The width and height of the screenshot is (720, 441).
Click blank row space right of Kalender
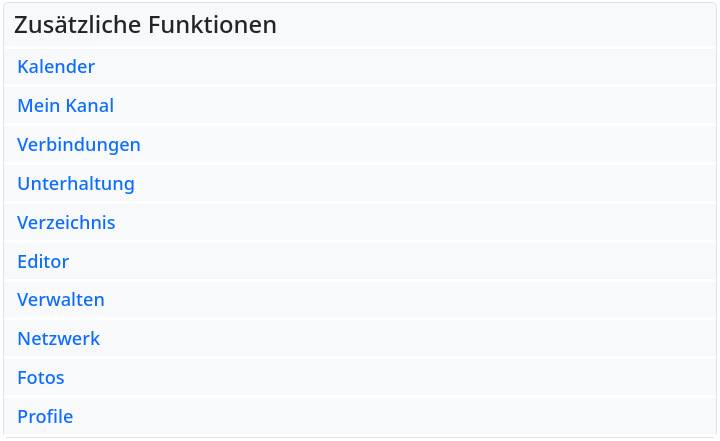pyautogui.click(x=400, y=67)
